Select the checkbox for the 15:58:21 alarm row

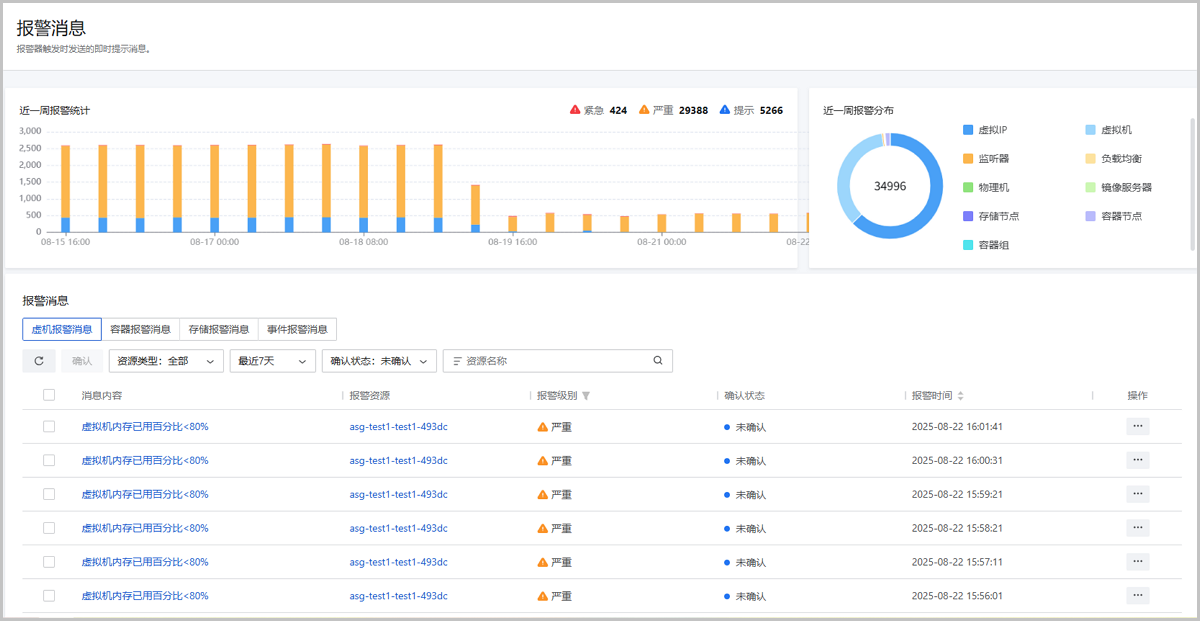pos(49,528)
